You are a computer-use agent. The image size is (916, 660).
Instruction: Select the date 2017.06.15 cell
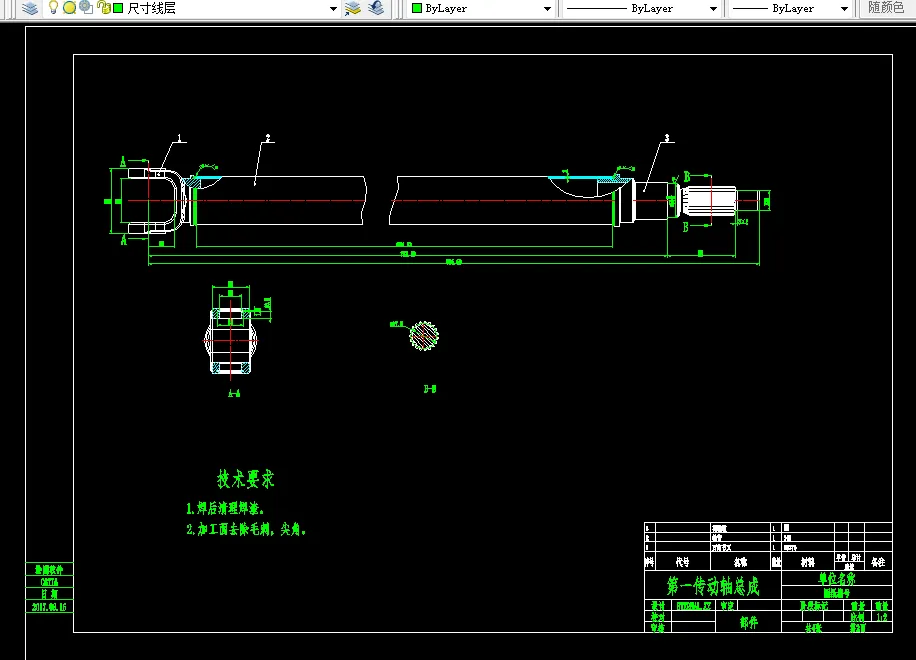50,607
